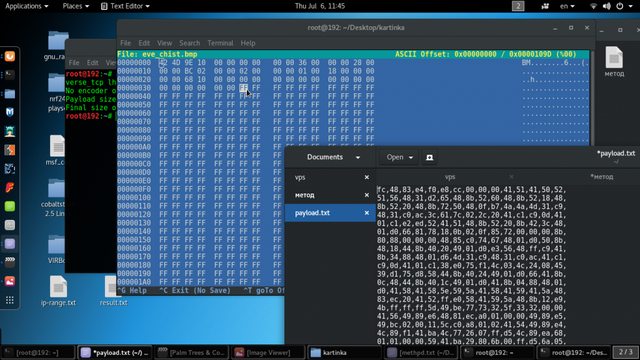The width and height of the screenshot is (640, 360).
Task: Switch to kartinka taskbar window
Action: [x=344, y=353]
